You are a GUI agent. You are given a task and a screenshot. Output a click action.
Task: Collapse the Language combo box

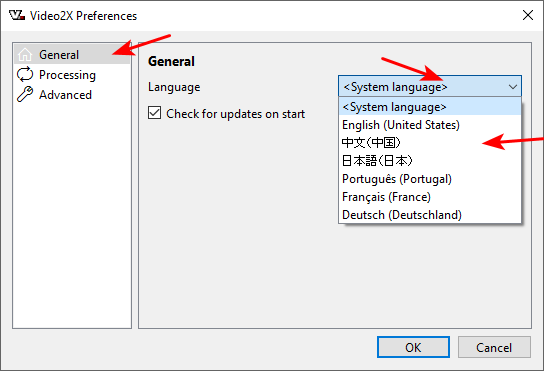tap(430, 86)
